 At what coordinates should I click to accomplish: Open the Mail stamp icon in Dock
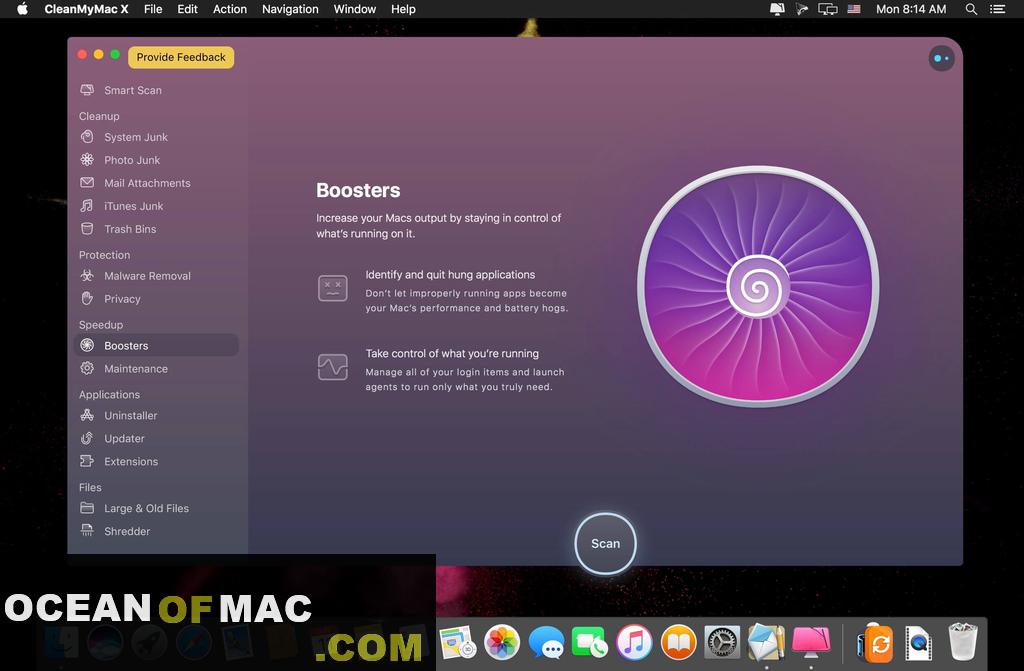coord(767,642)
